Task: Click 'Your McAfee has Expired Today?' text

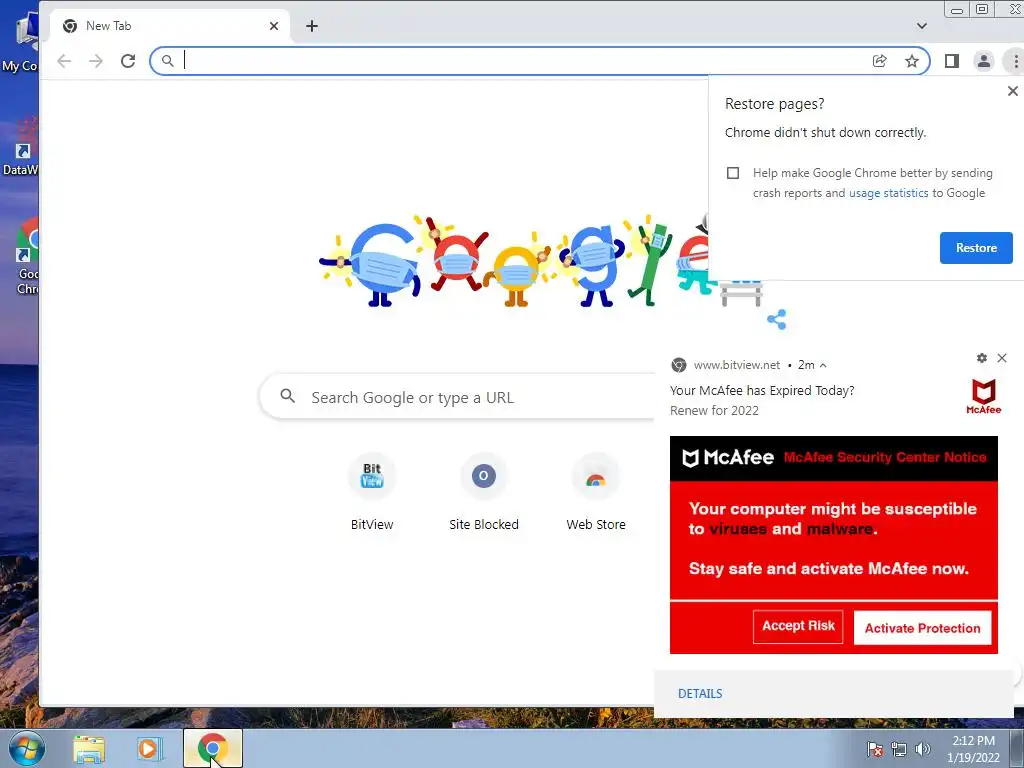Action: [x=762, y=391]
